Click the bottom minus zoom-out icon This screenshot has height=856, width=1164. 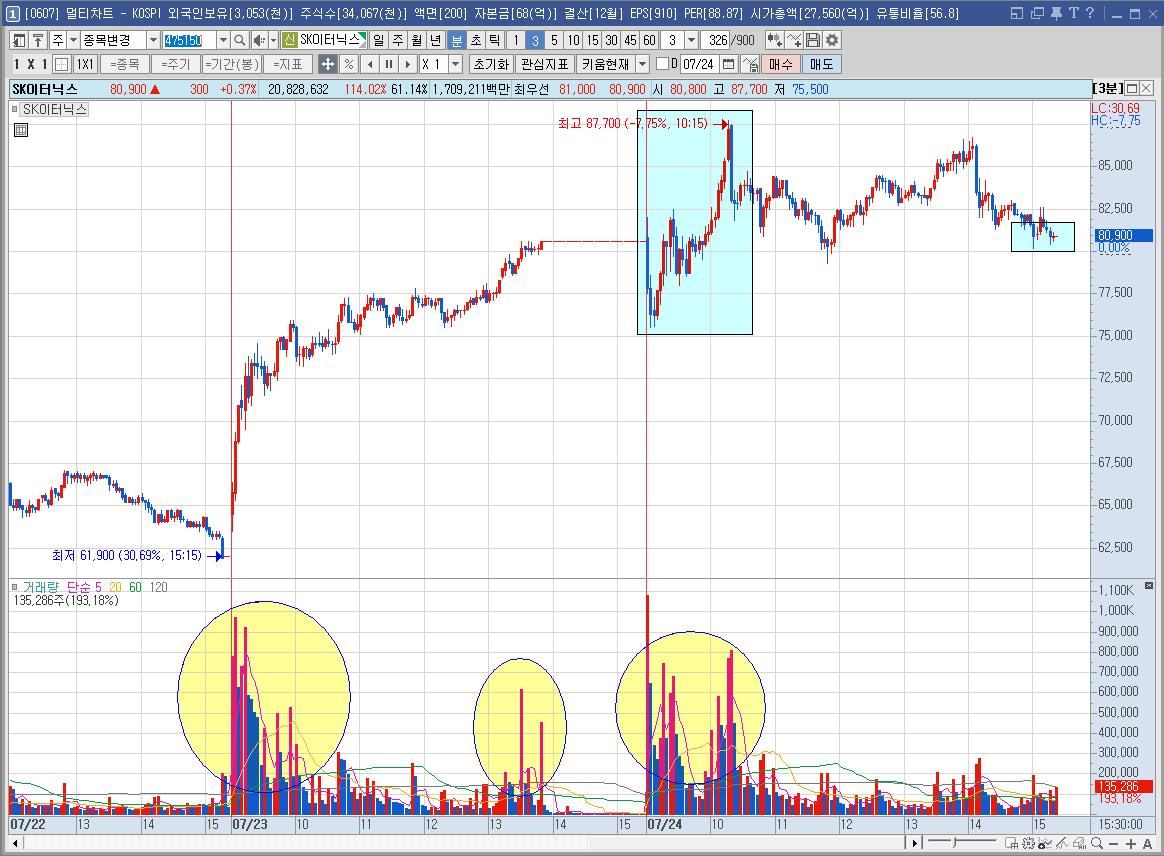1114,843
